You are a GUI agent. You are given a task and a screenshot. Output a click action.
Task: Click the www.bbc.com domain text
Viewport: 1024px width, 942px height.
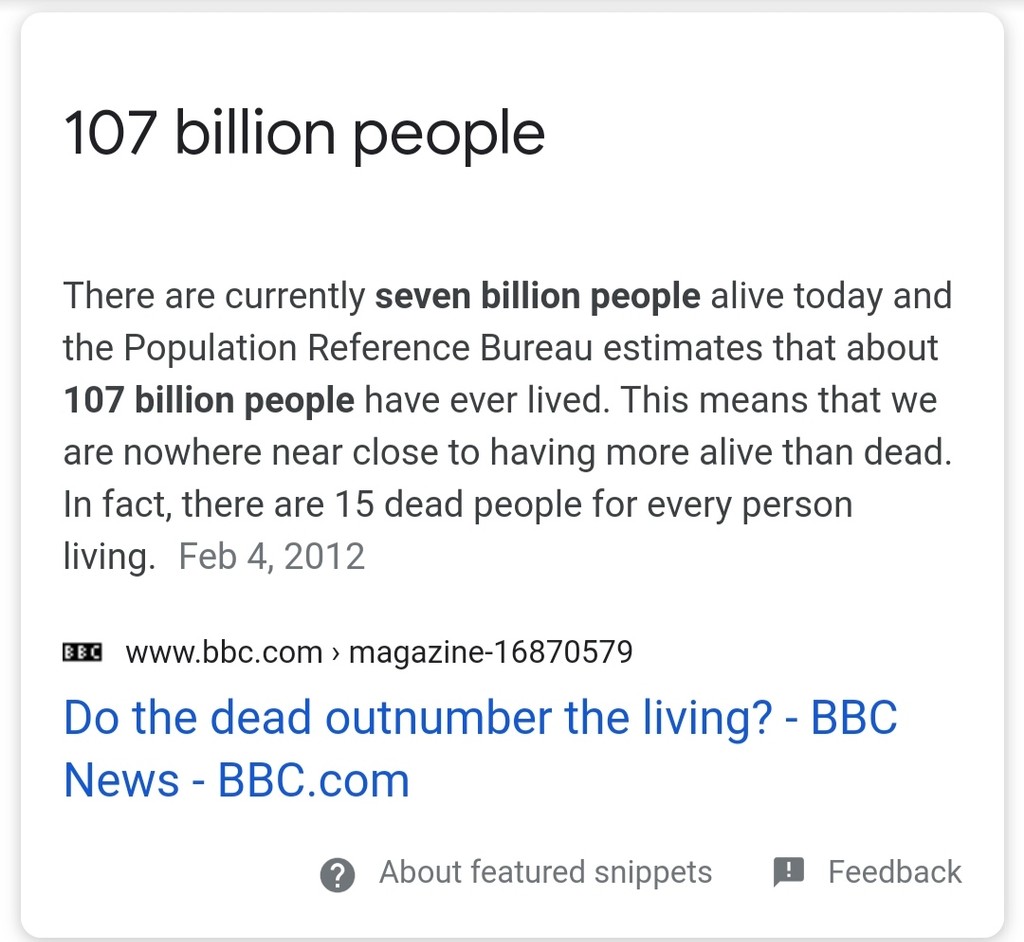[x=224, y=652]
